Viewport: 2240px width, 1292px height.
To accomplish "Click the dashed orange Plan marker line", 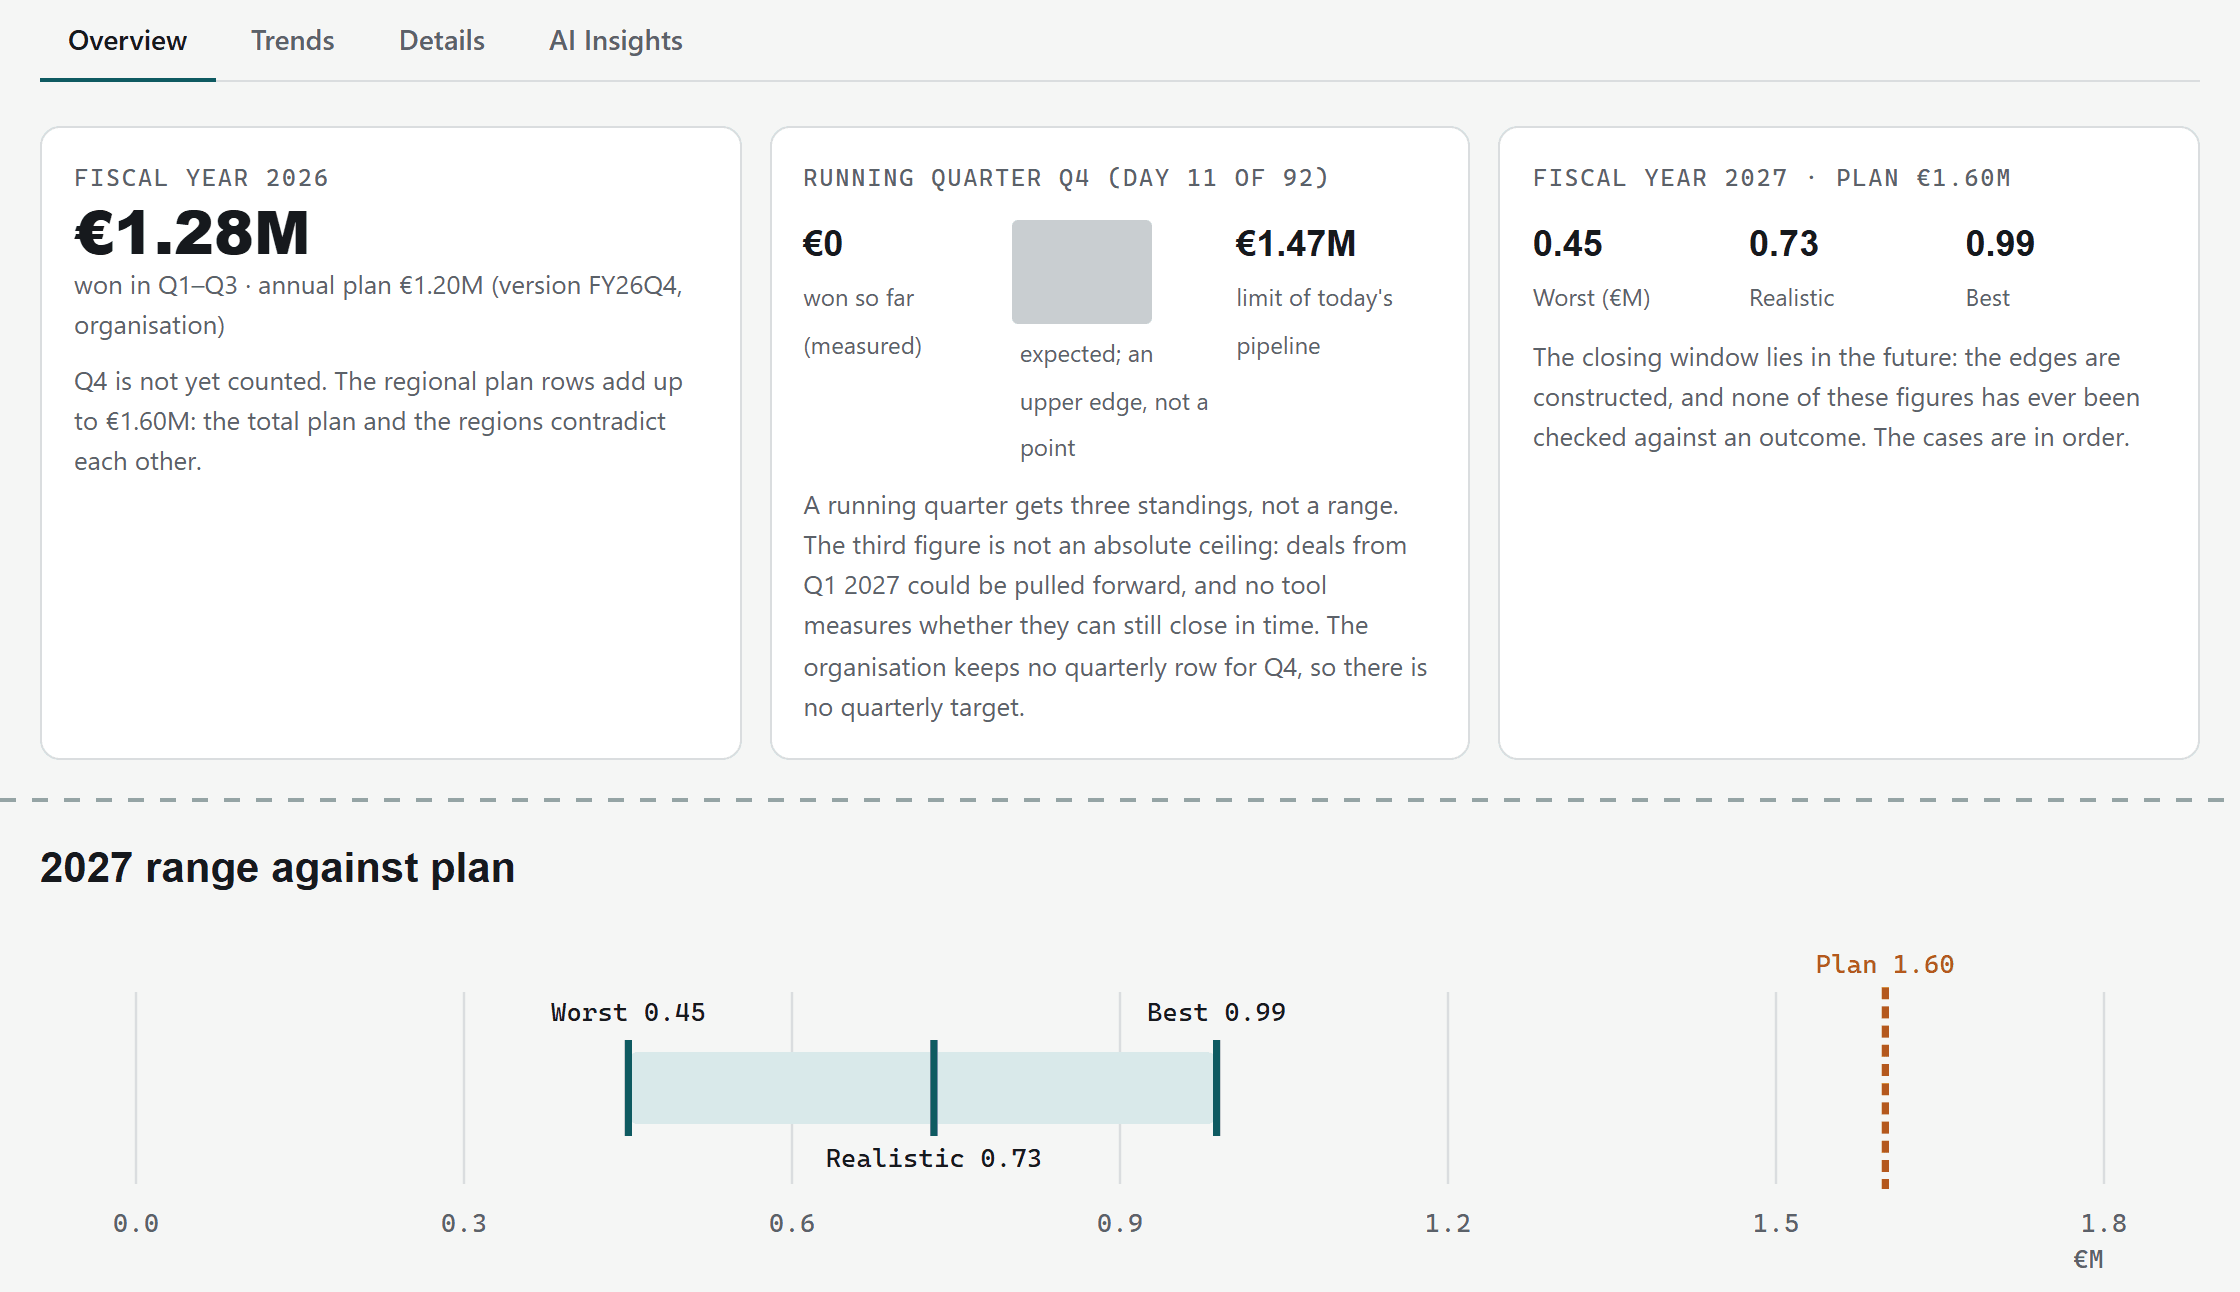I will [1885, 1088].
